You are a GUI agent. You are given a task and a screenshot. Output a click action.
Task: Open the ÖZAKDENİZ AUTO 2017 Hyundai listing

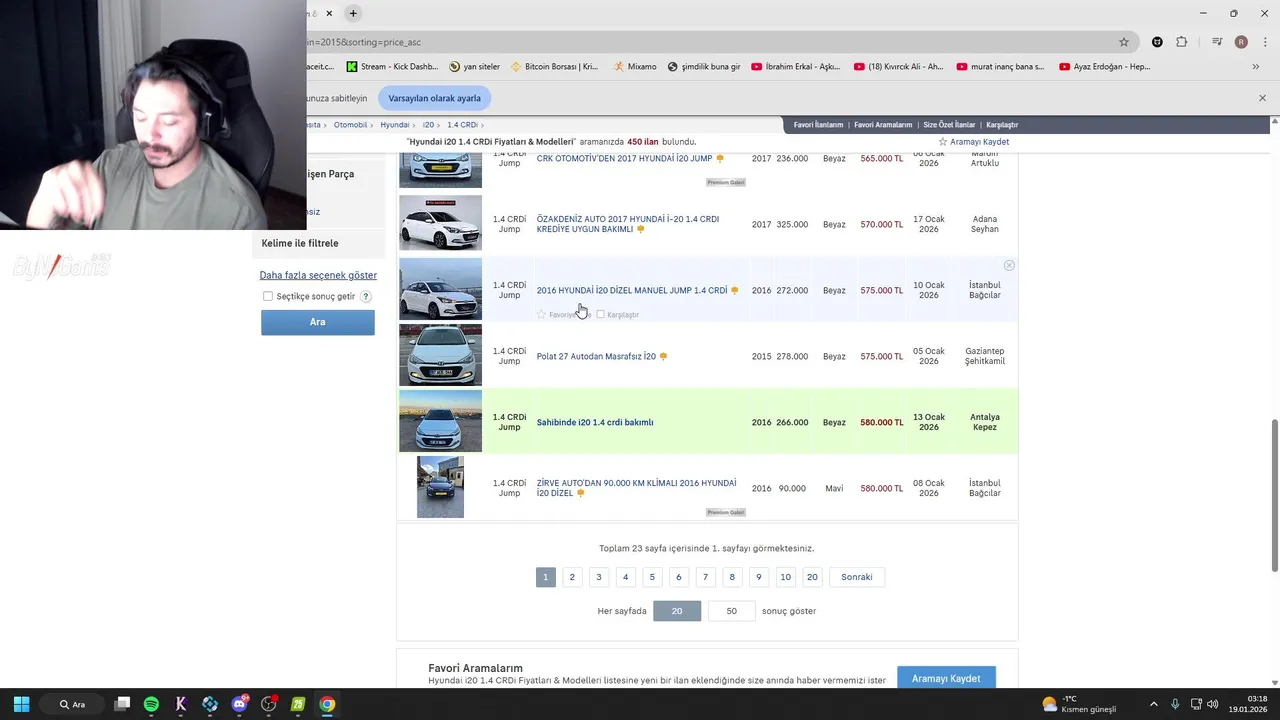click(x=627, y=224)
